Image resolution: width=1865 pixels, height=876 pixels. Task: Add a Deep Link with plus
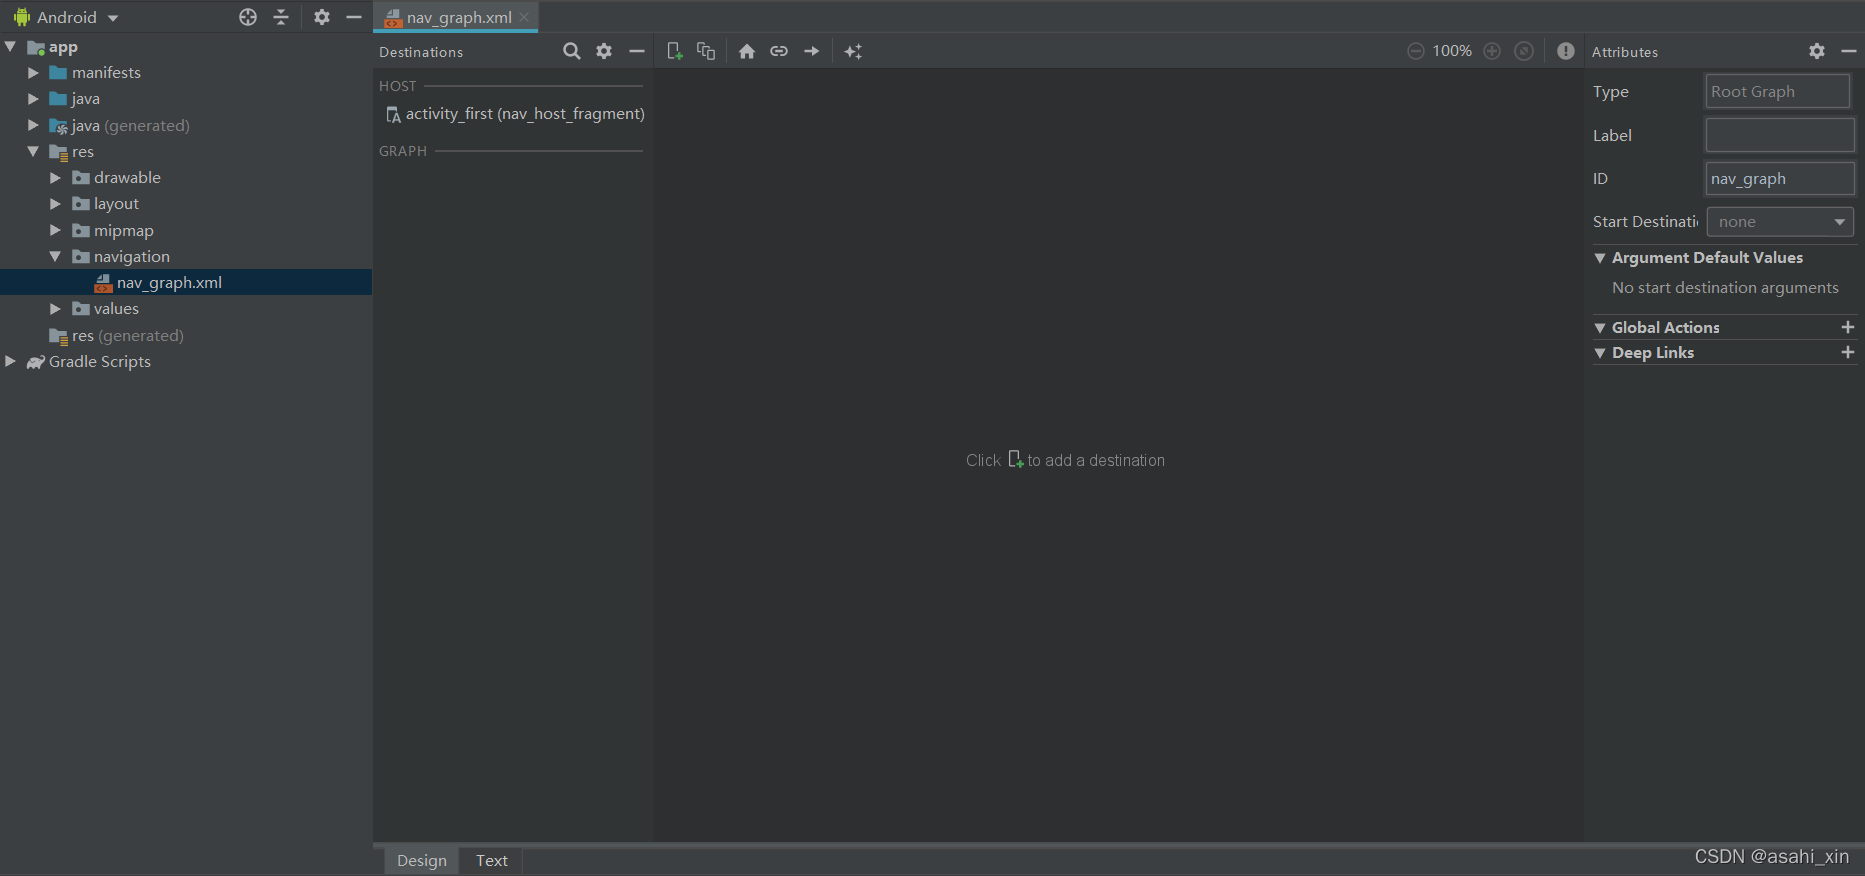tap(1848, 352)
